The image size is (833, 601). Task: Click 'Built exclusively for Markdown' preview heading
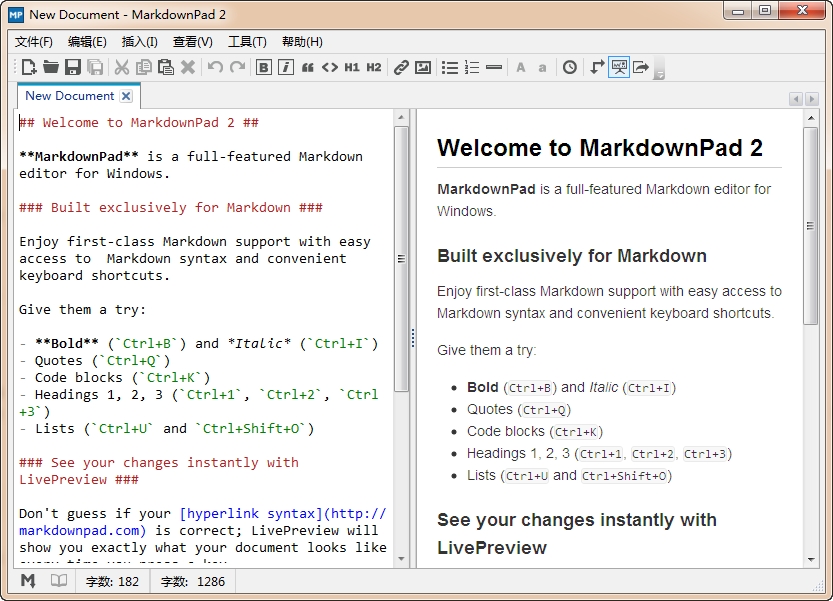572,256
